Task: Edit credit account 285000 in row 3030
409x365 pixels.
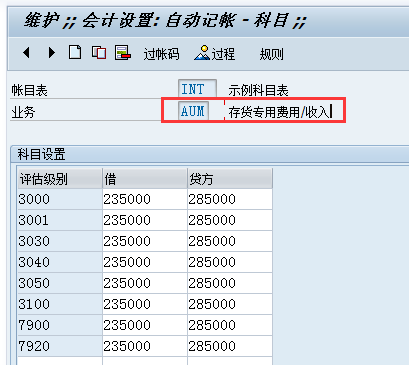Action: tap(230, 241)
